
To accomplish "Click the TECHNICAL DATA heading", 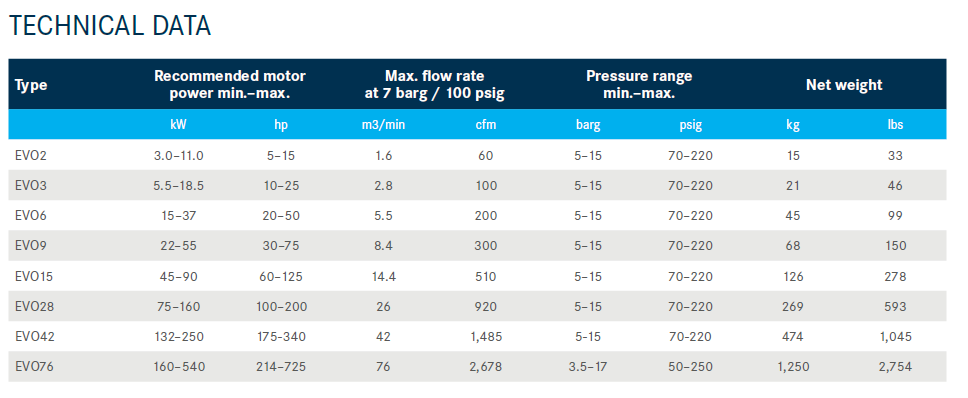I will [x=110, y=26].
